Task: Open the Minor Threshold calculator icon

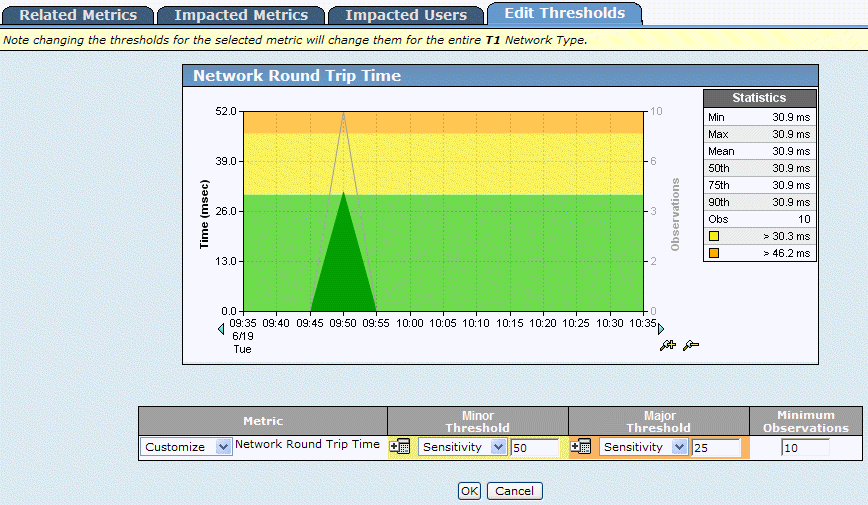Action: tap(399, 446)
